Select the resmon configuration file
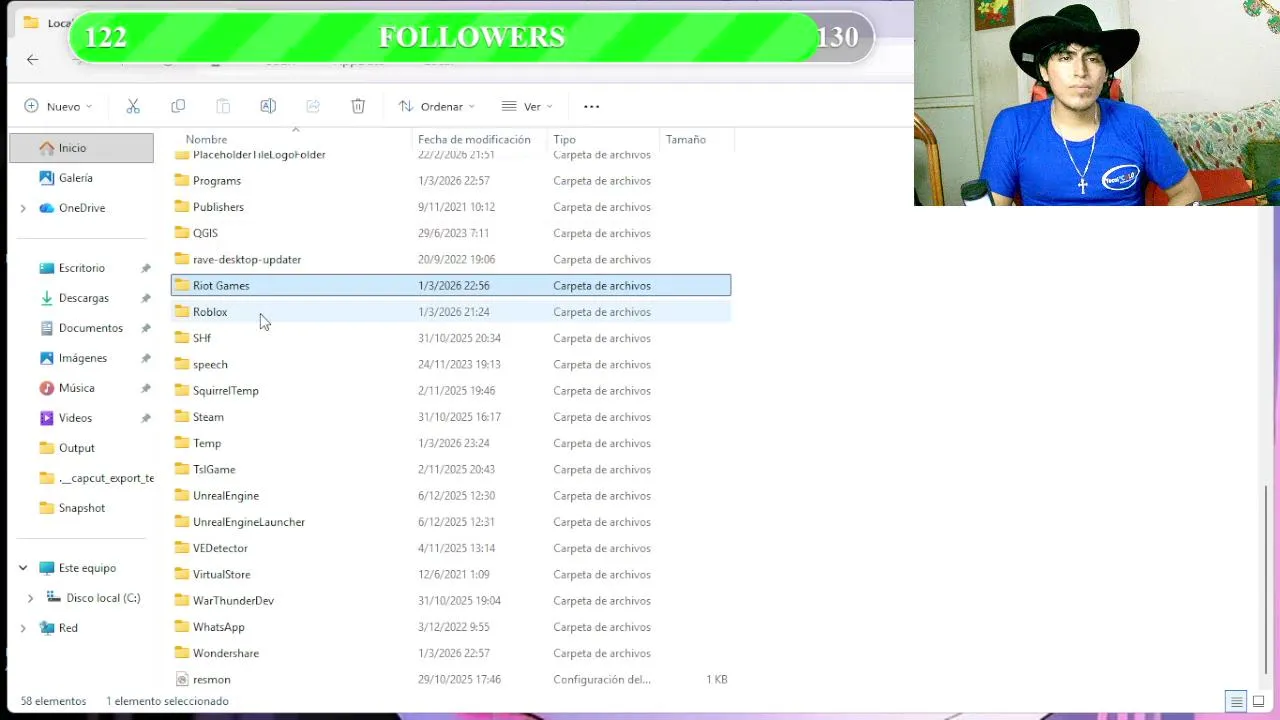The width and height of the screenshot is (1280, 720). 451,679
